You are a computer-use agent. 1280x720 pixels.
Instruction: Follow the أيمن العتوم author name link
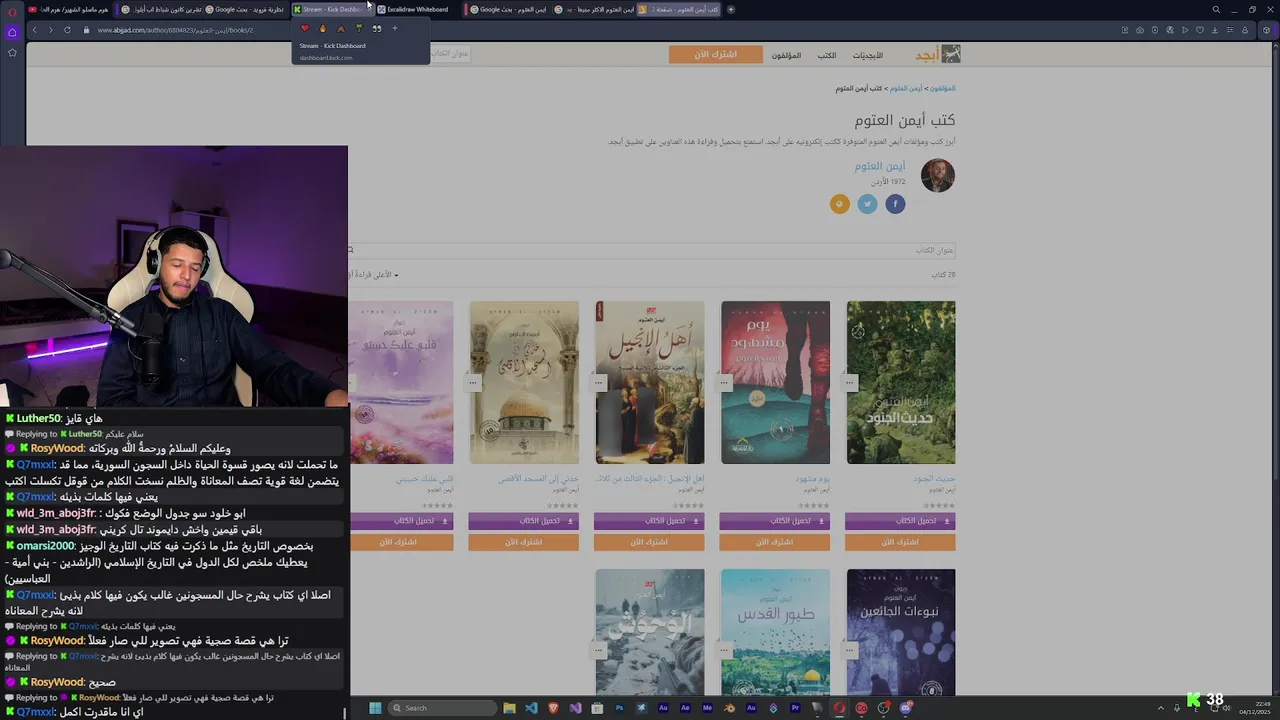879,167
